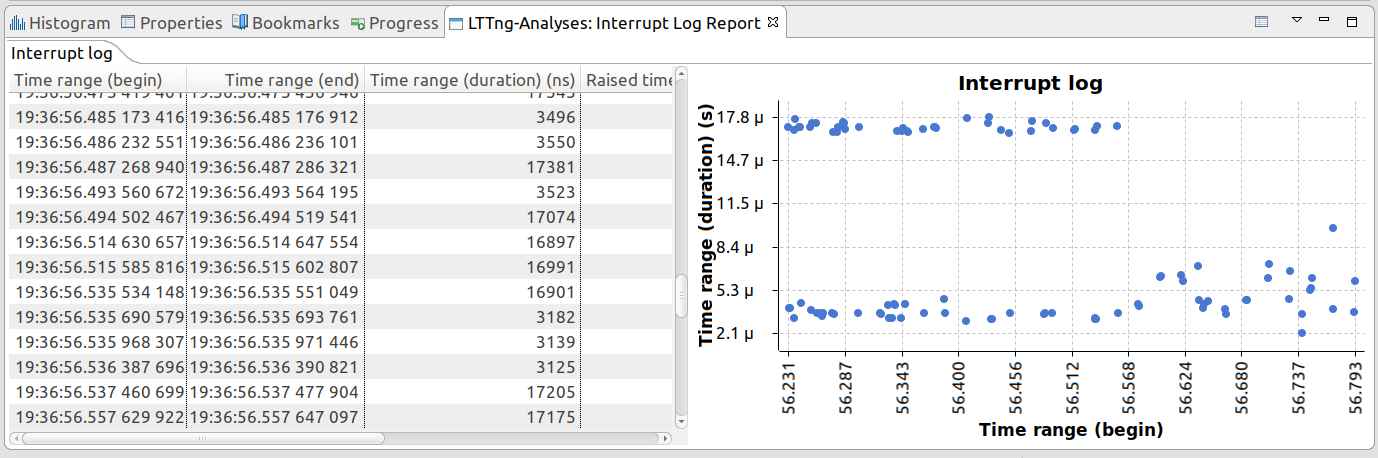Minimize the report view panel
This screenshot has width=1378, height=458.
pyautogui.click(x=1324, y=20)
